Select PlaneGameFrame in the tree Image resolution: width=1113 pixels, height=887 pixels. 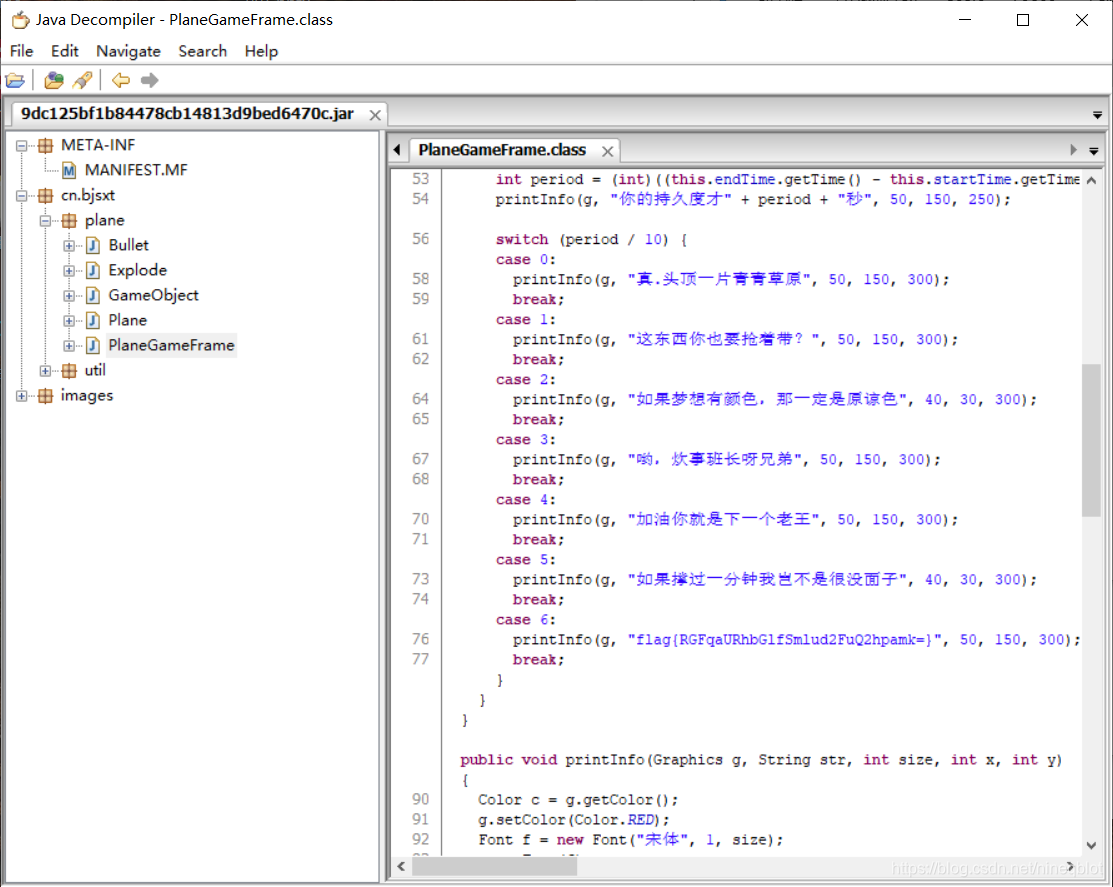[171, 346]
